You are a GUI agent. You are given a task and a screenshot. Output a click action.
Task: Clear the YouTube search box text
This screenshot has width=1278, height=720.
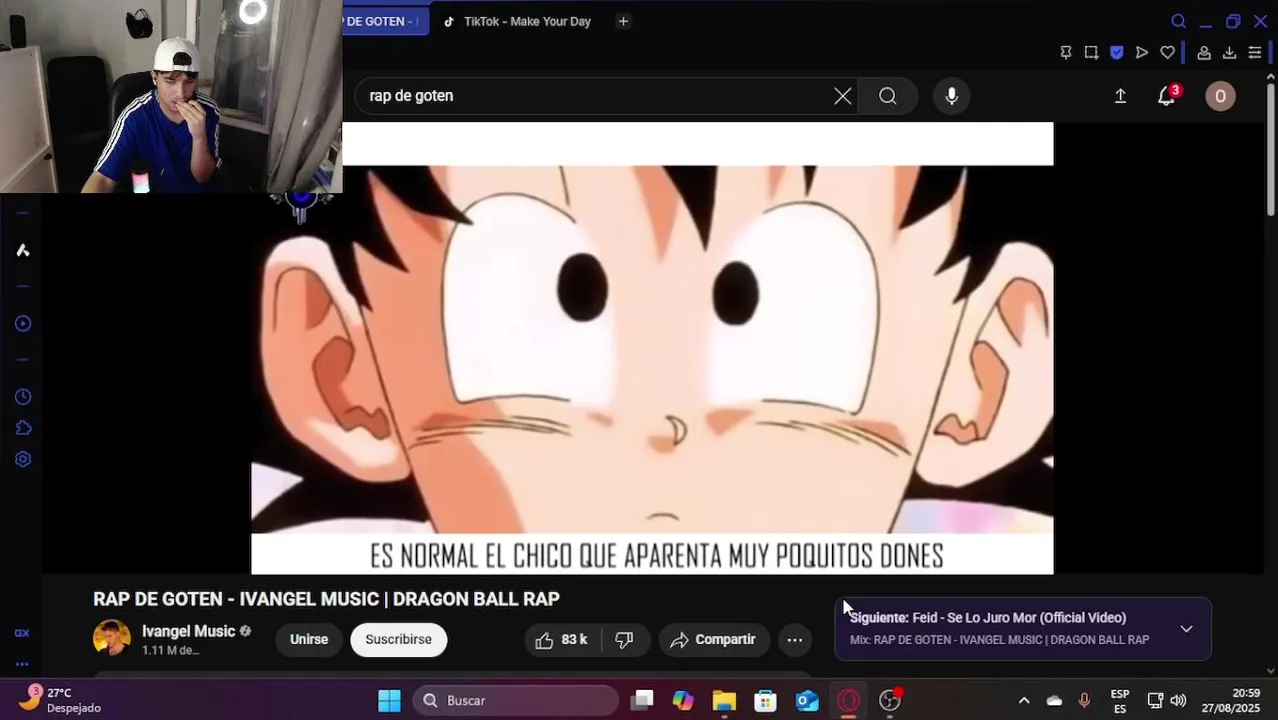pyautogui.click(x=843, y=96)
